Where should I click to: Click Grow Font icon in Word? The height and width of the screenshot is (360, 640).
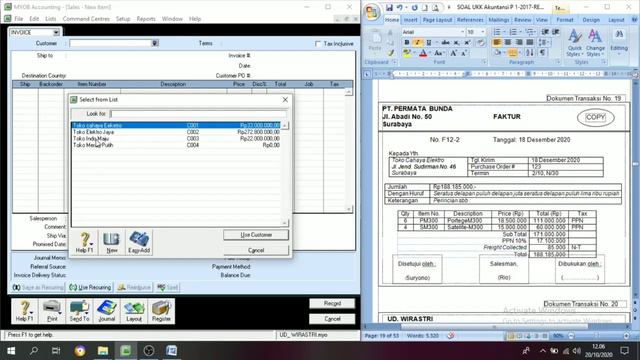coord(453,53)
